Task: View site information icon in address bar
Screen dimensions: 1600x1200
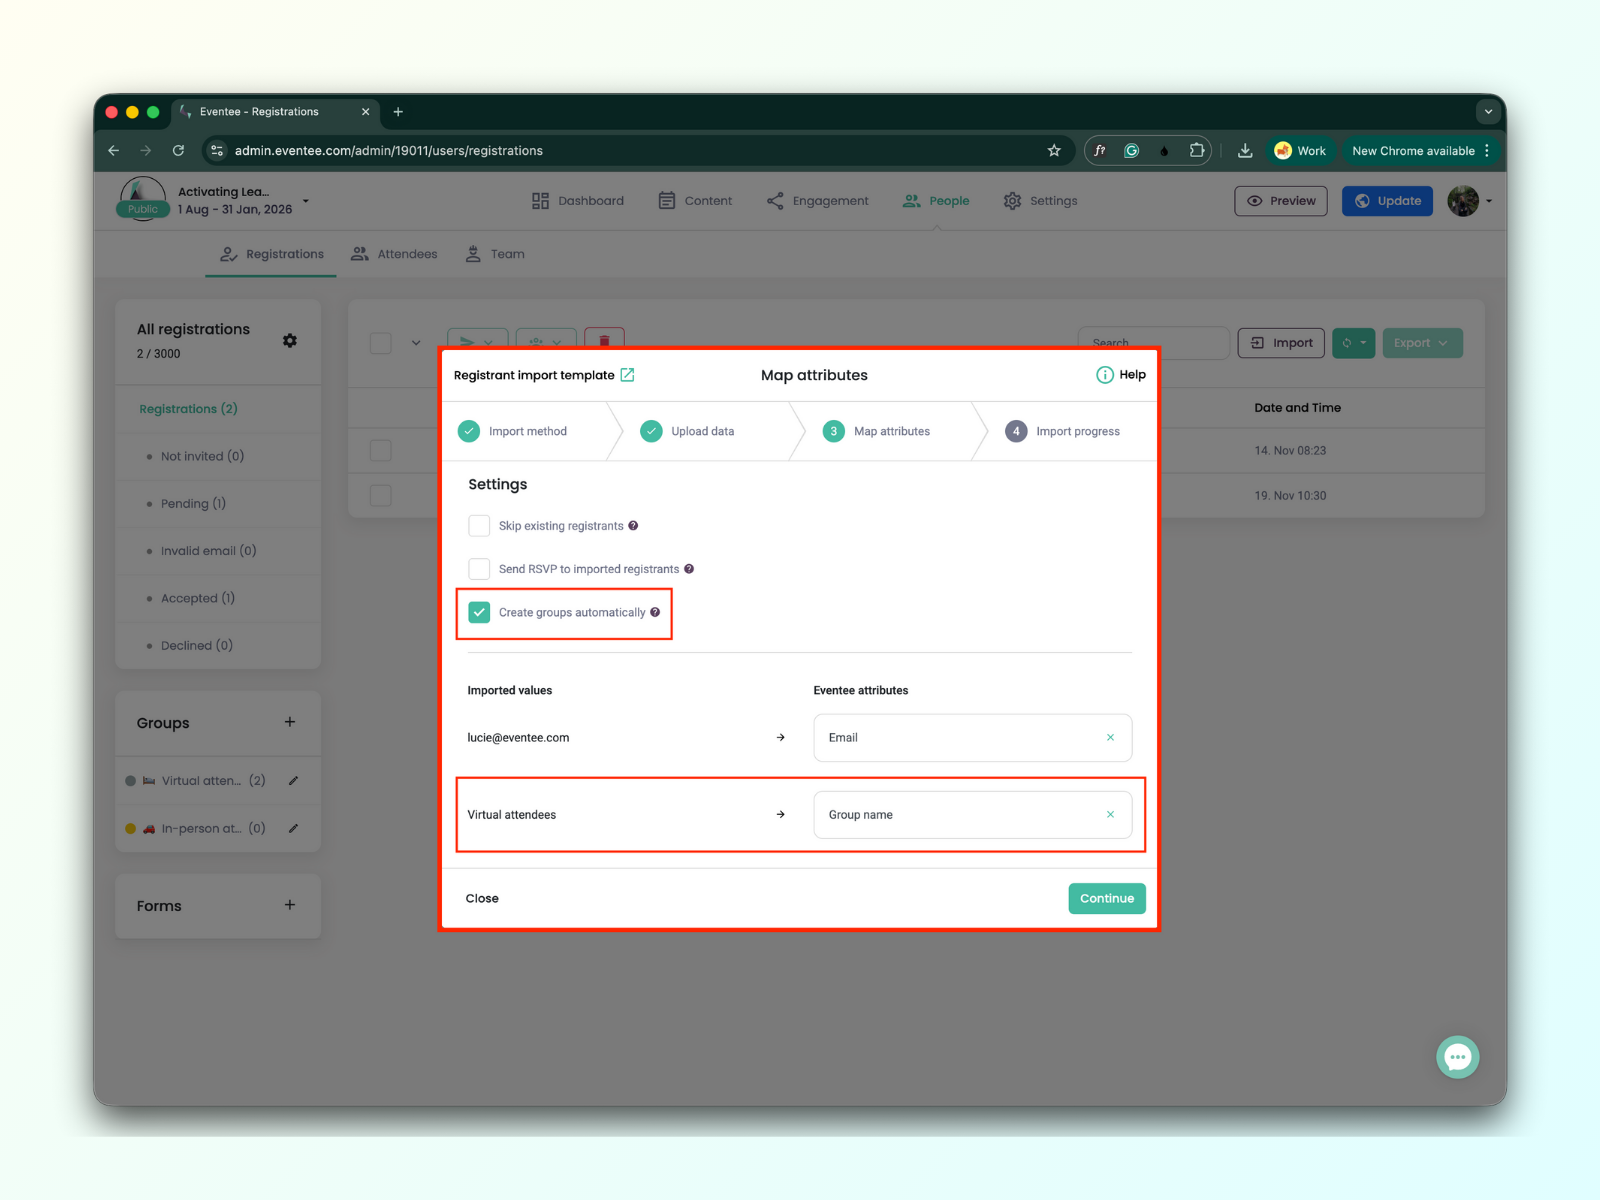Action: pyautogui.click(x=217, y=151)
